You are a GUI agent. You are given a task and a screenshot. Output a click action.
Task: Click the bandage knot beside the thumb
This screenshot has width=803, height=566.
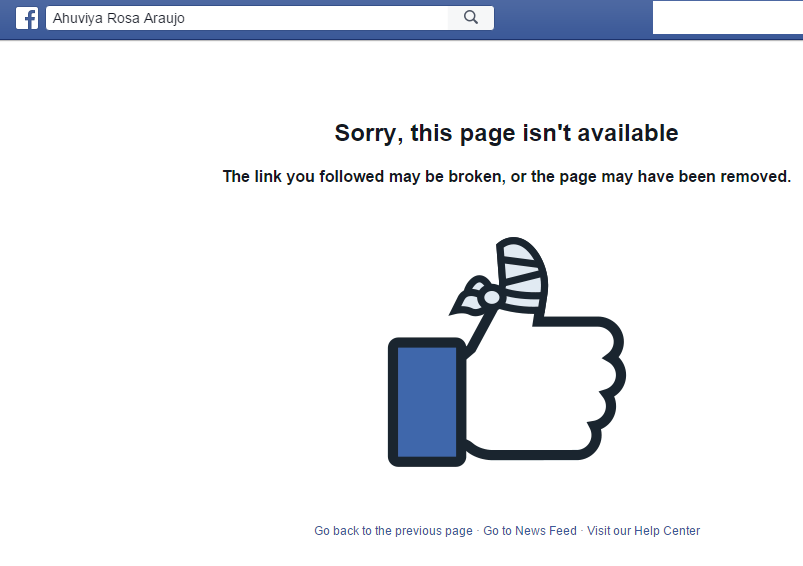coord(477,297)
